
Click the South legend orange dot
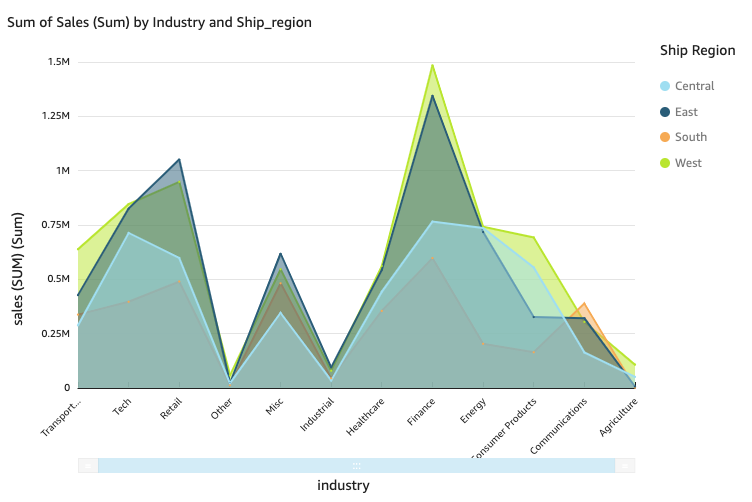[666, 137]
